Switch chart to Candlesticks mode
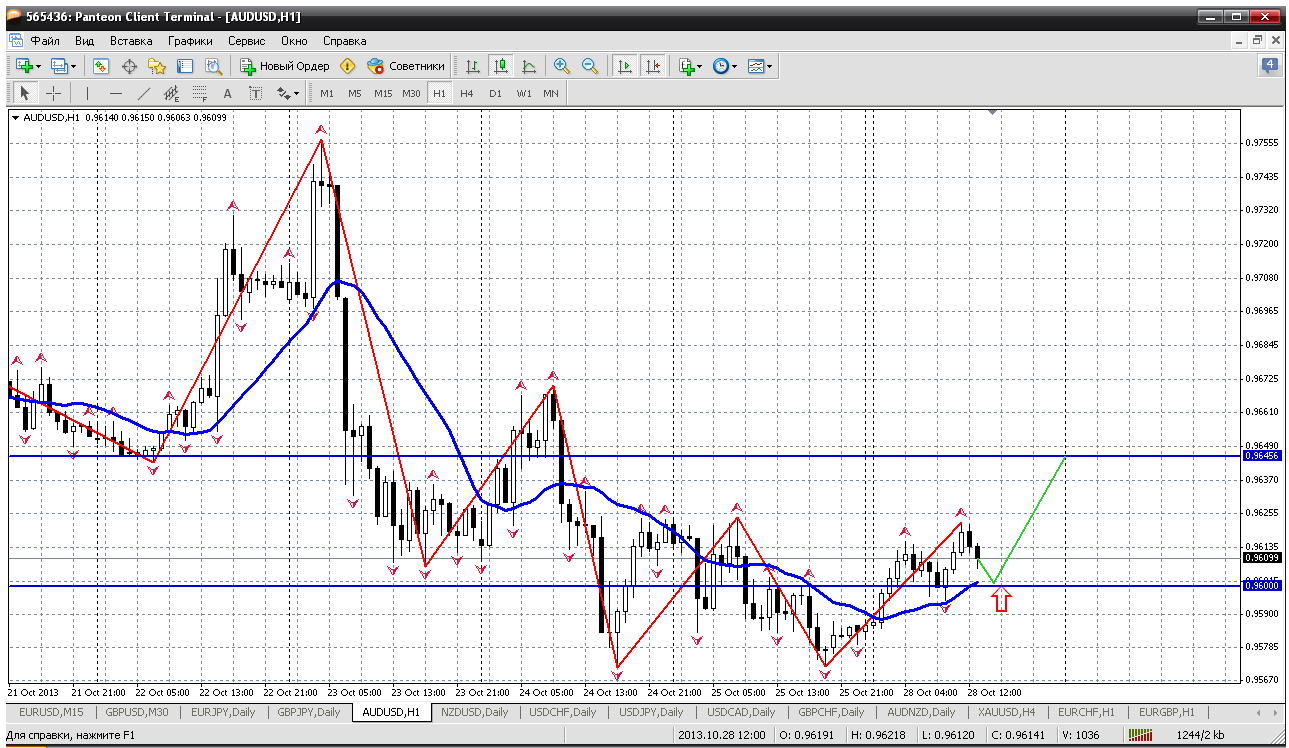 (x=501, y=66)
